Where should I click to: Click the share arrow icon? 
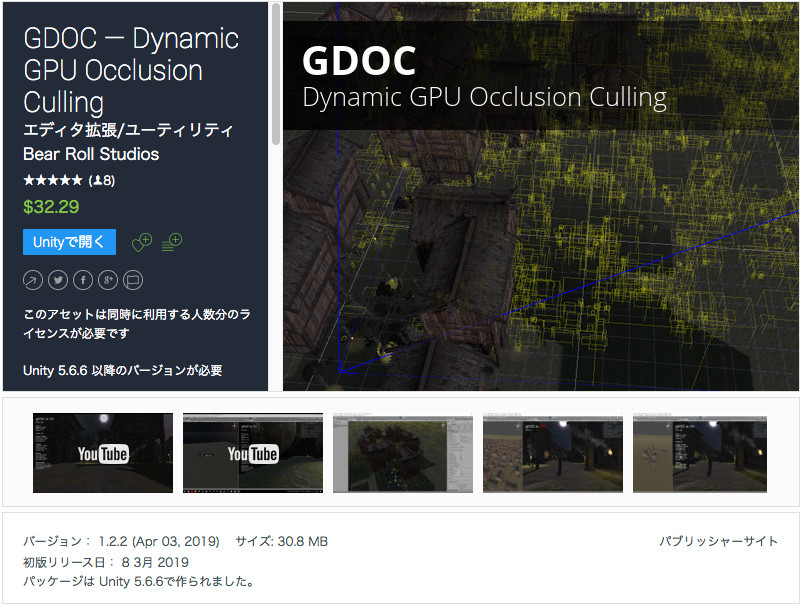point(33,280)
